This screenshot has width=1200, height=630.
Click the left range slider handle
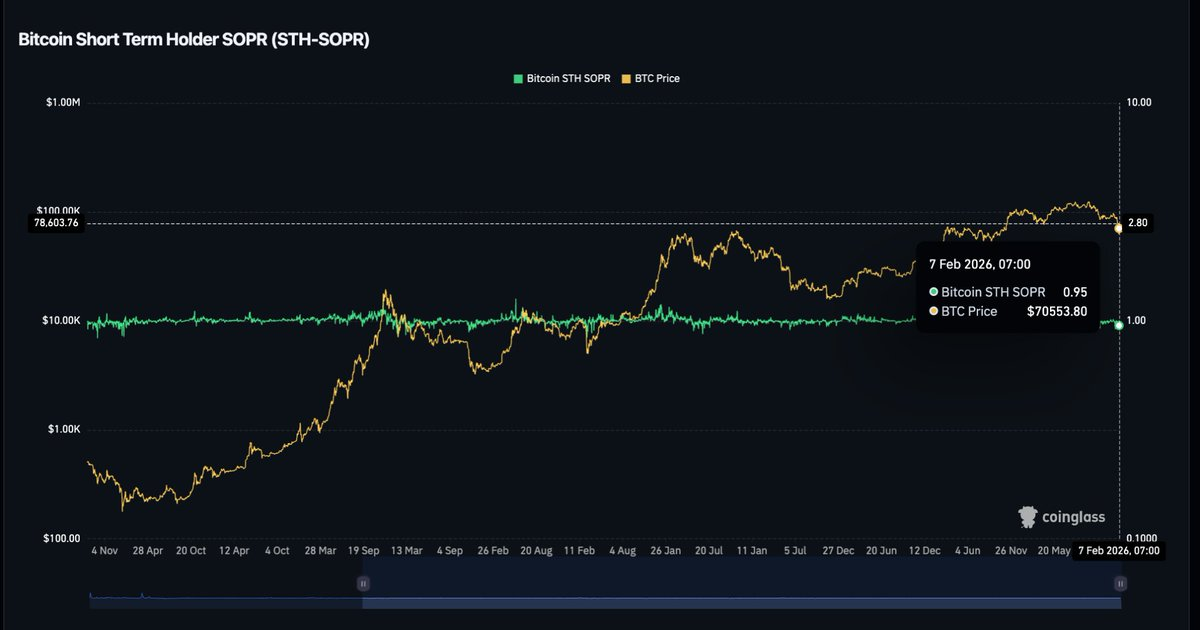pos(363,583)
